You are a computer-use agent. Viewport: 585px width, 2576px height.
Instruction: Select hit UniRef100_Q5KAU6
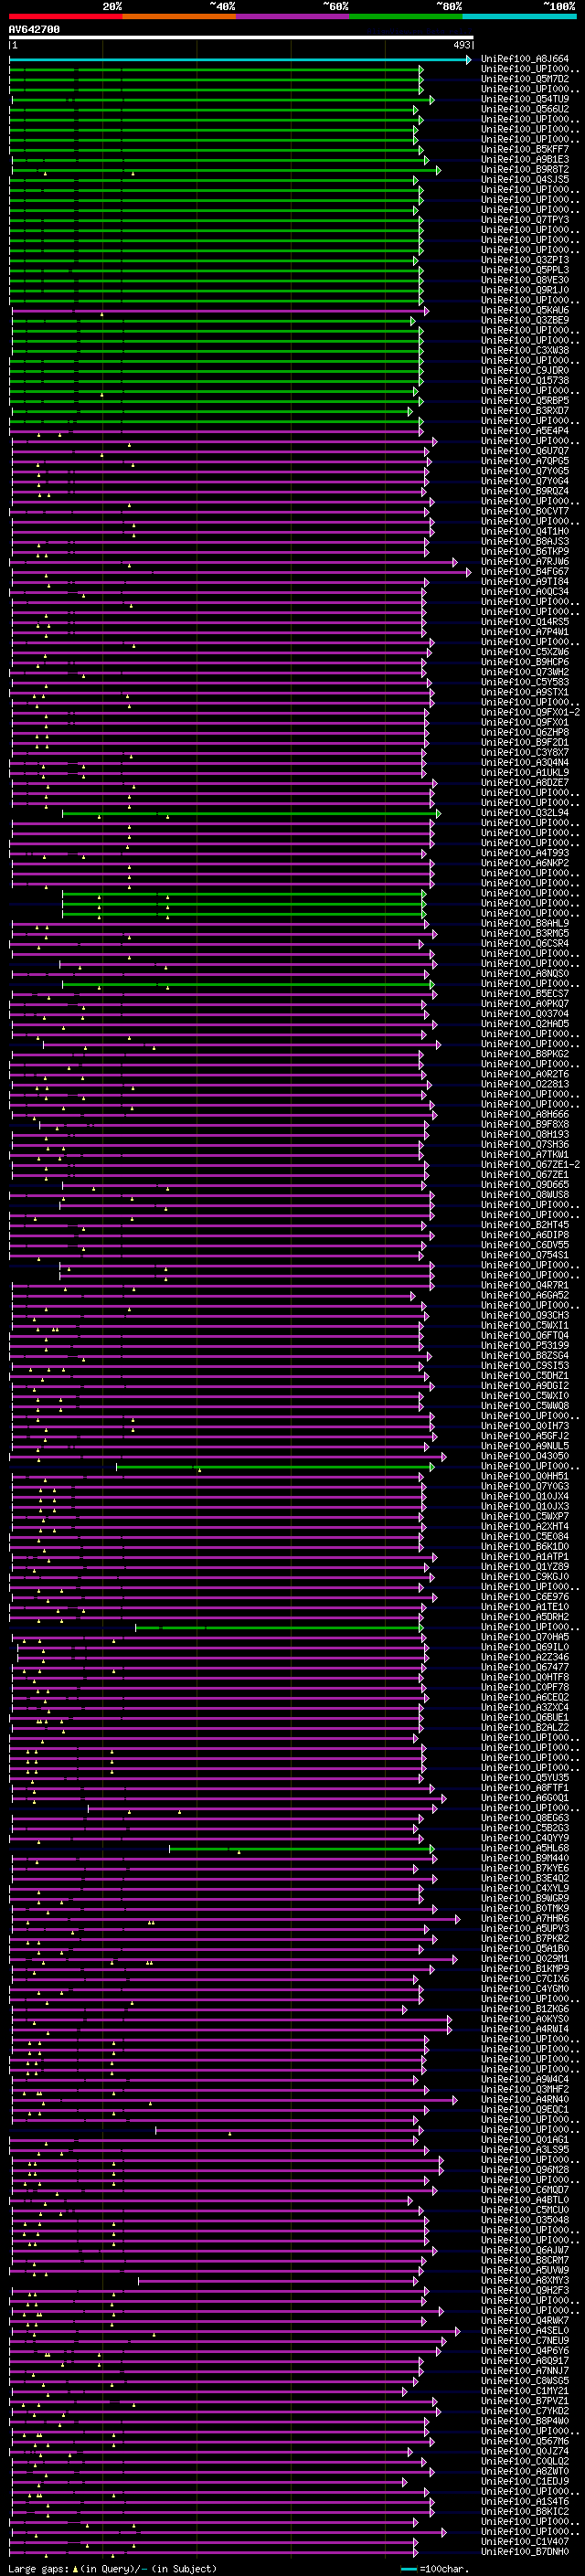(x=525, y=310)
